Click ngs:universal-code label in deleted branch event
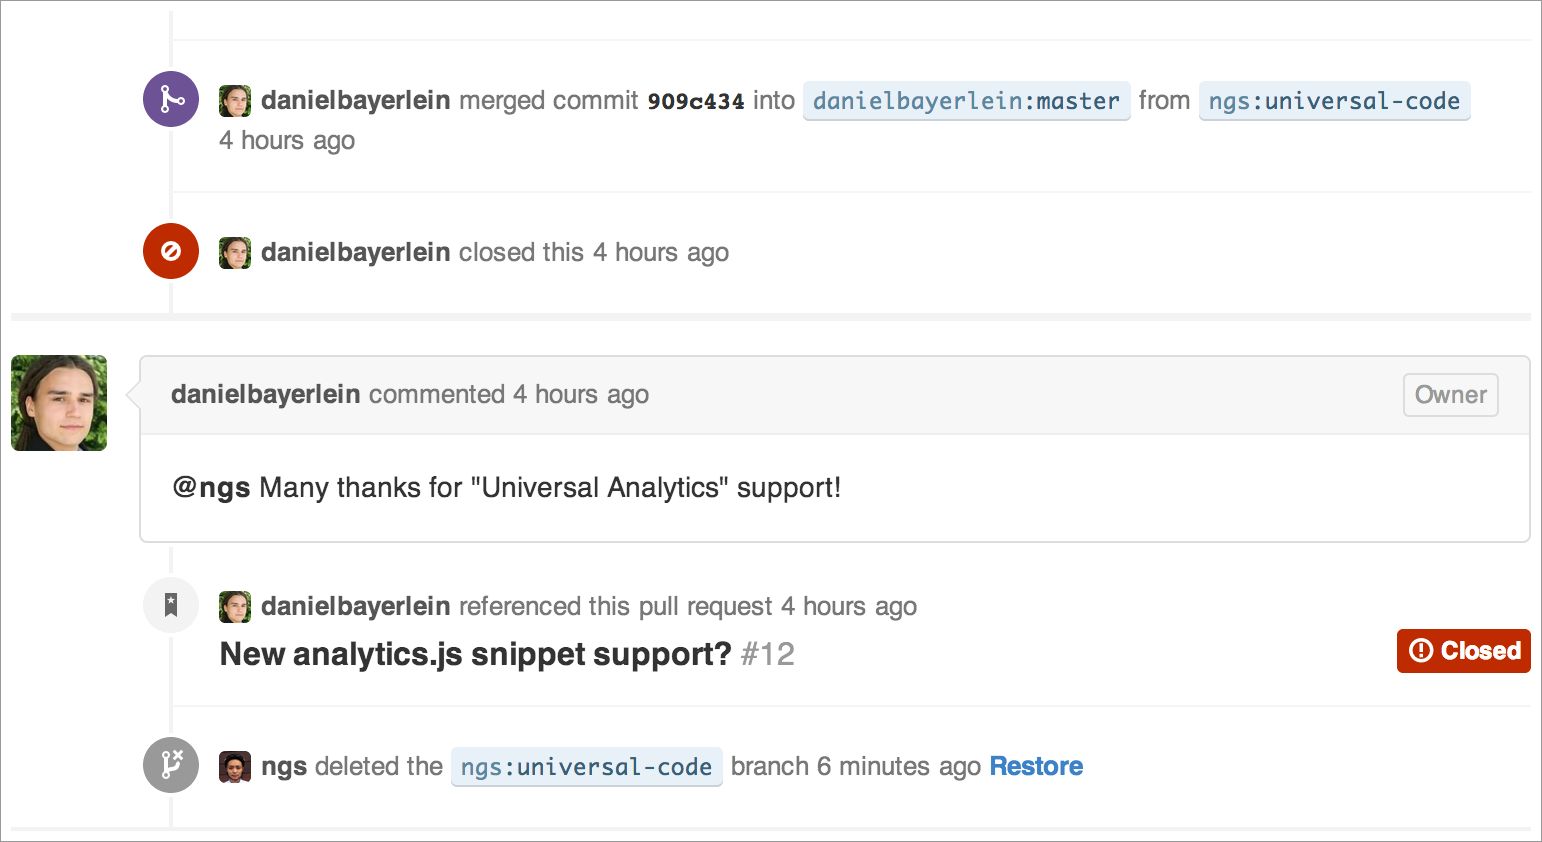 (x=586, y=767)
